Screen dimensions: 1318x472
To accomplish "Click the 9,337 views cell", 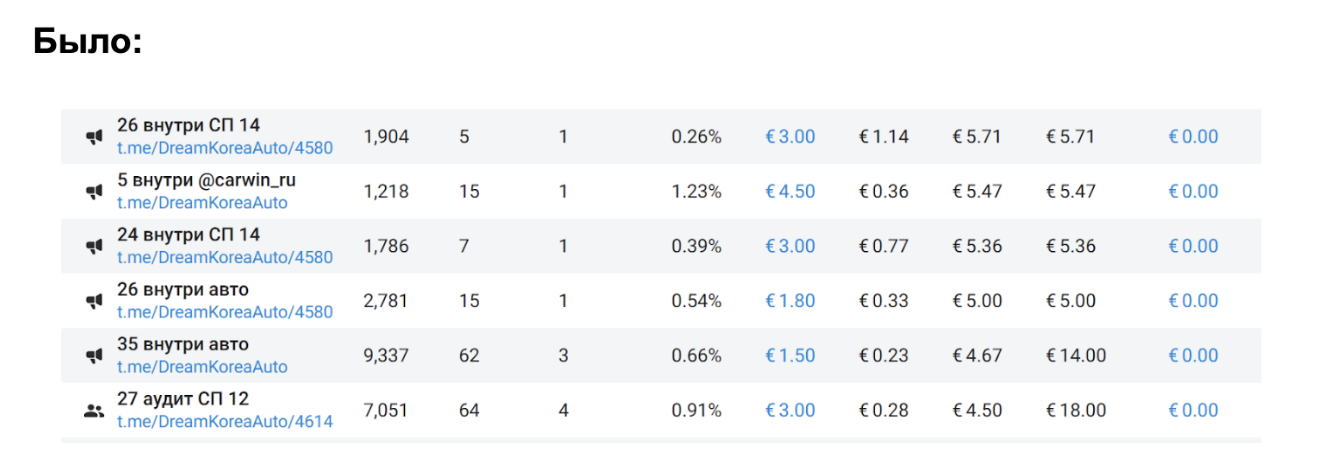I will [x=386, y=356].
